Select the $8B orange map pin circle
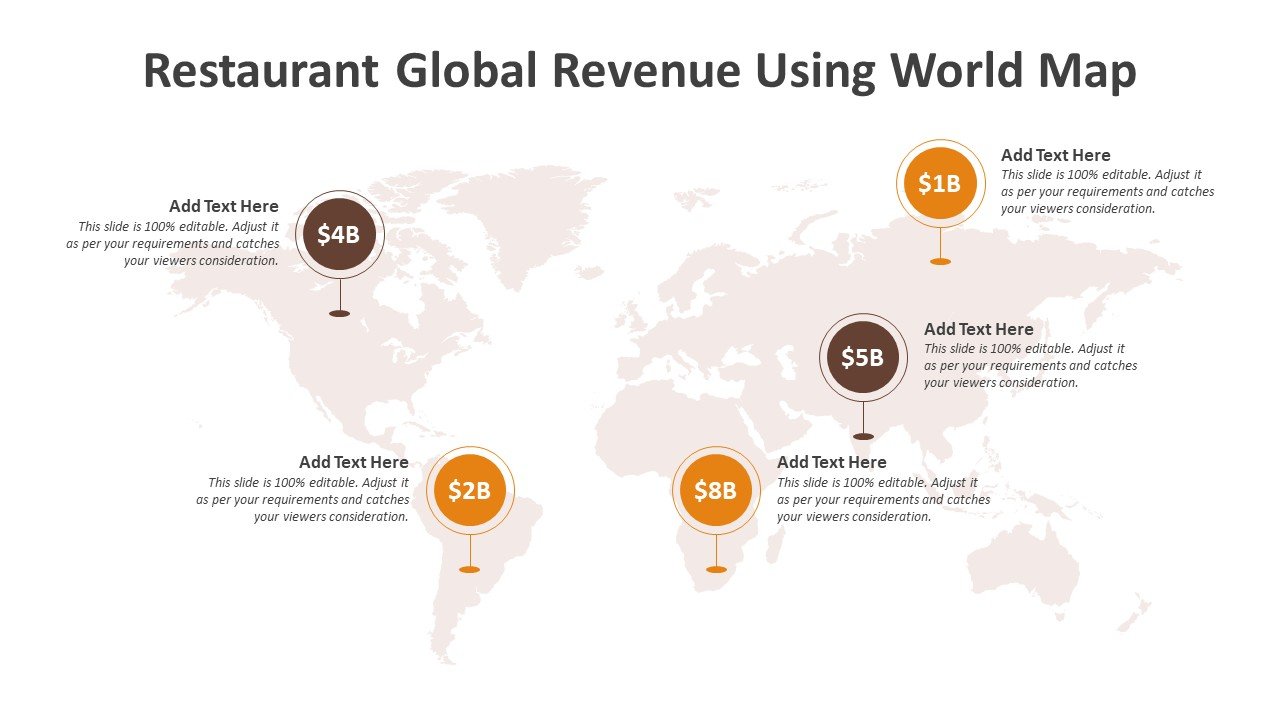The height and width of the screenshot is (720, 1280). coord(716,490)
